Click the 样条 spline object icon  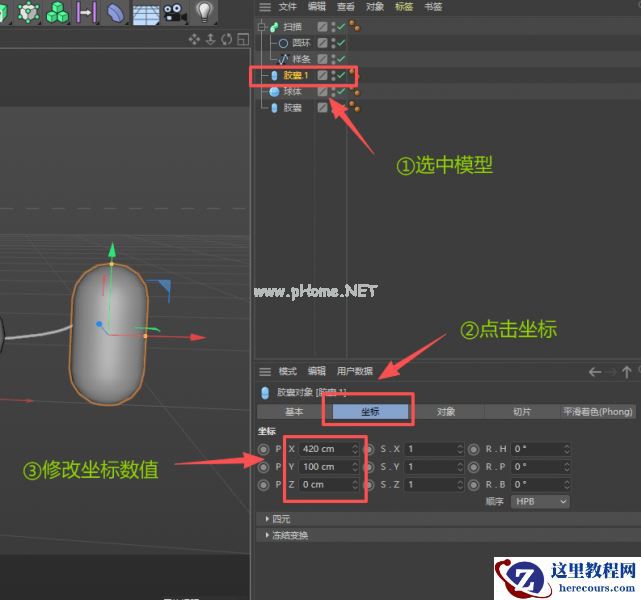(x=283, y=59)
